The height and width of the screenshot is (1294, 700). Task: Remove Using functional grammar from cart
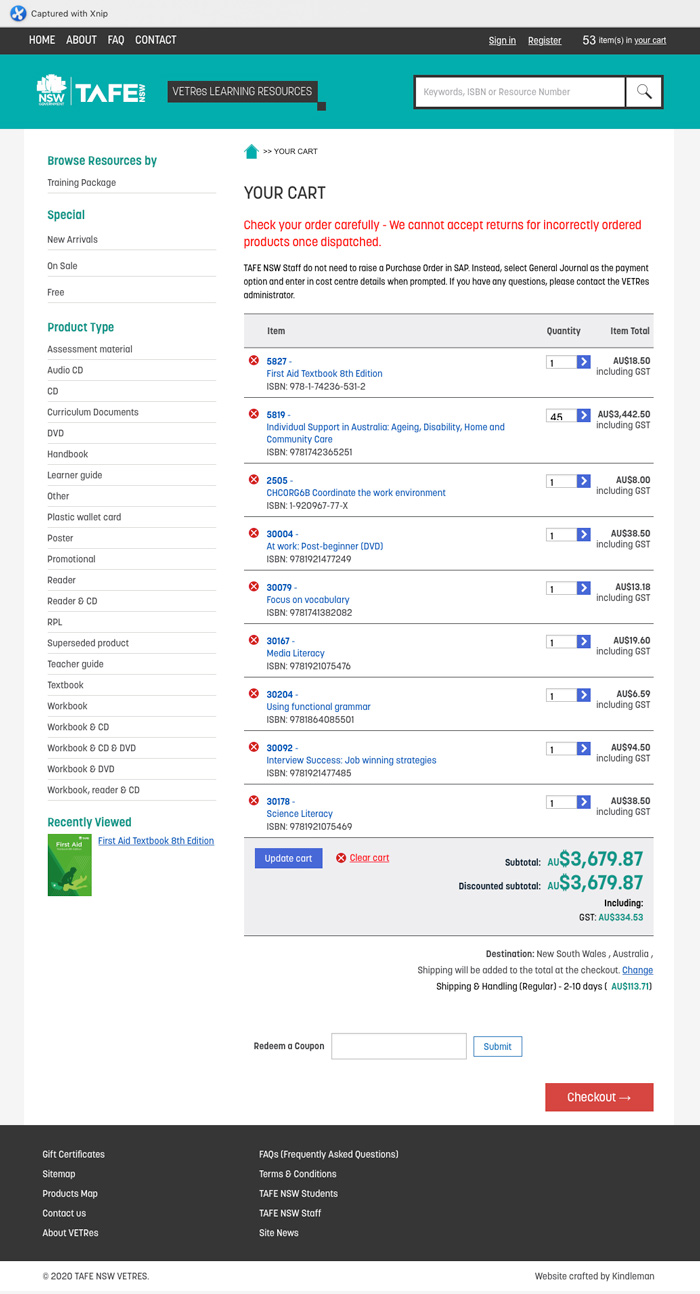click(254, 693)
